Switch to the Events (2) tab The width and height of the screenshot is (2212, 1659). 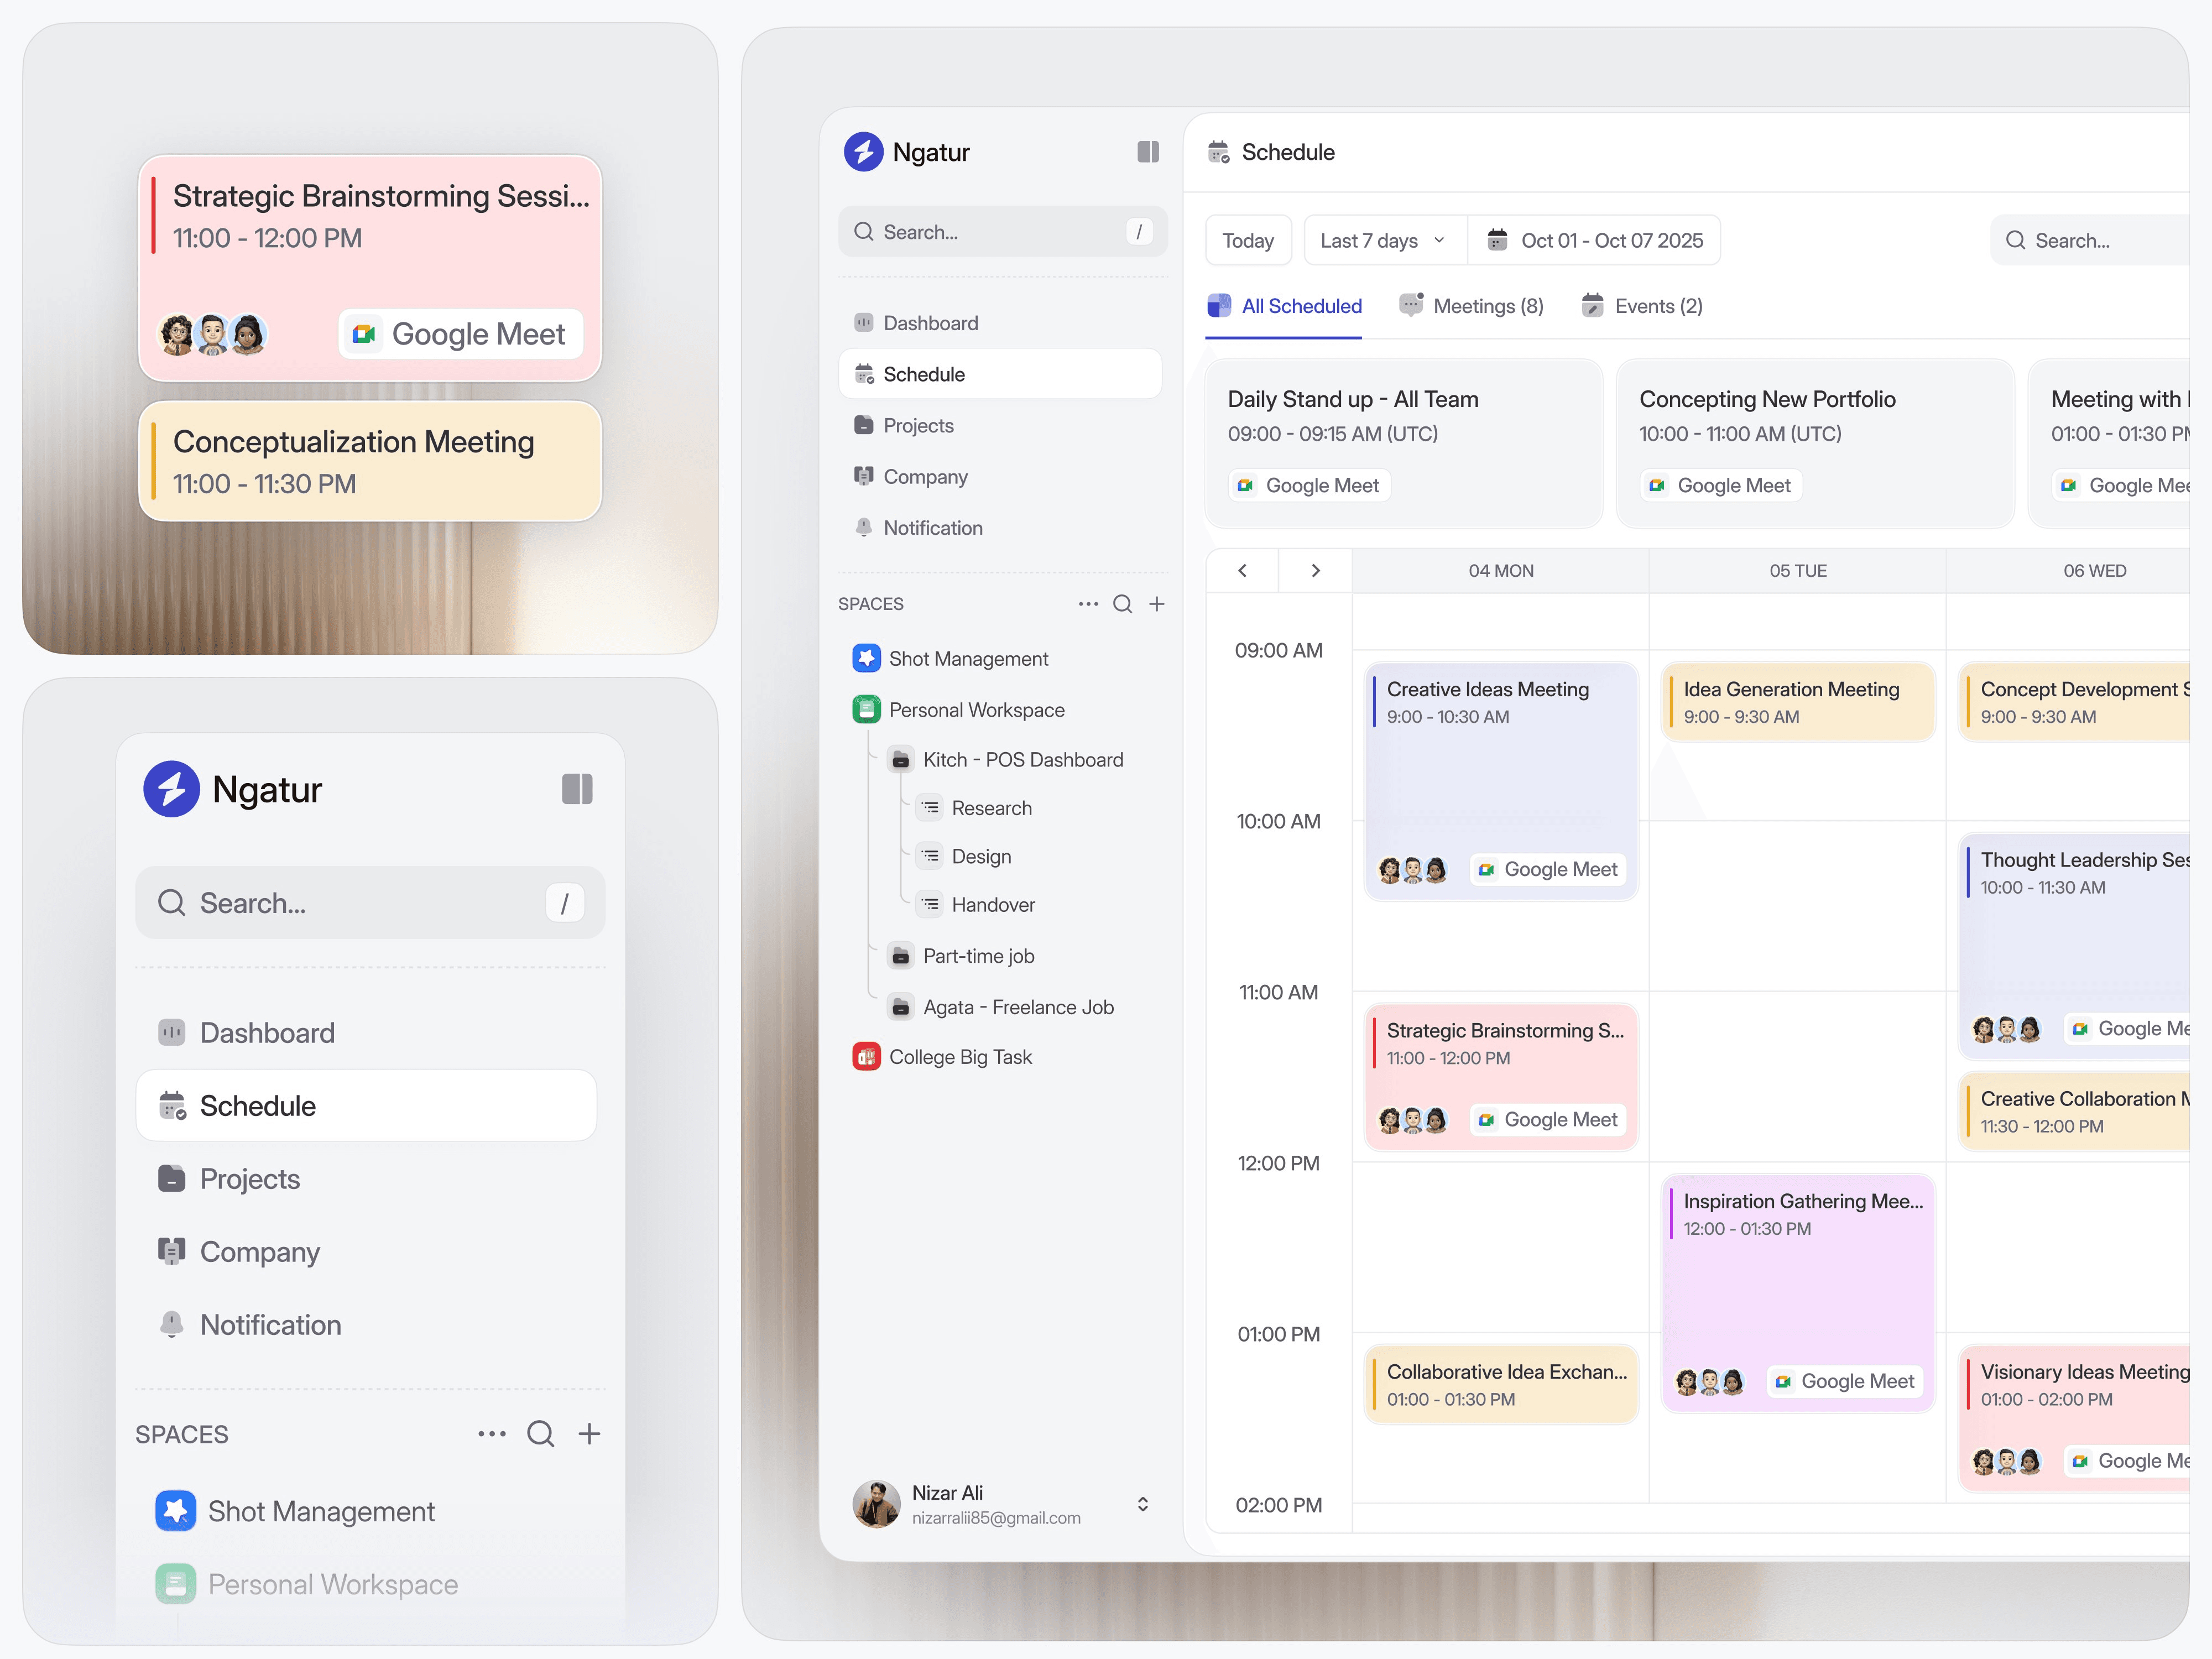(x=1642, y=306)
